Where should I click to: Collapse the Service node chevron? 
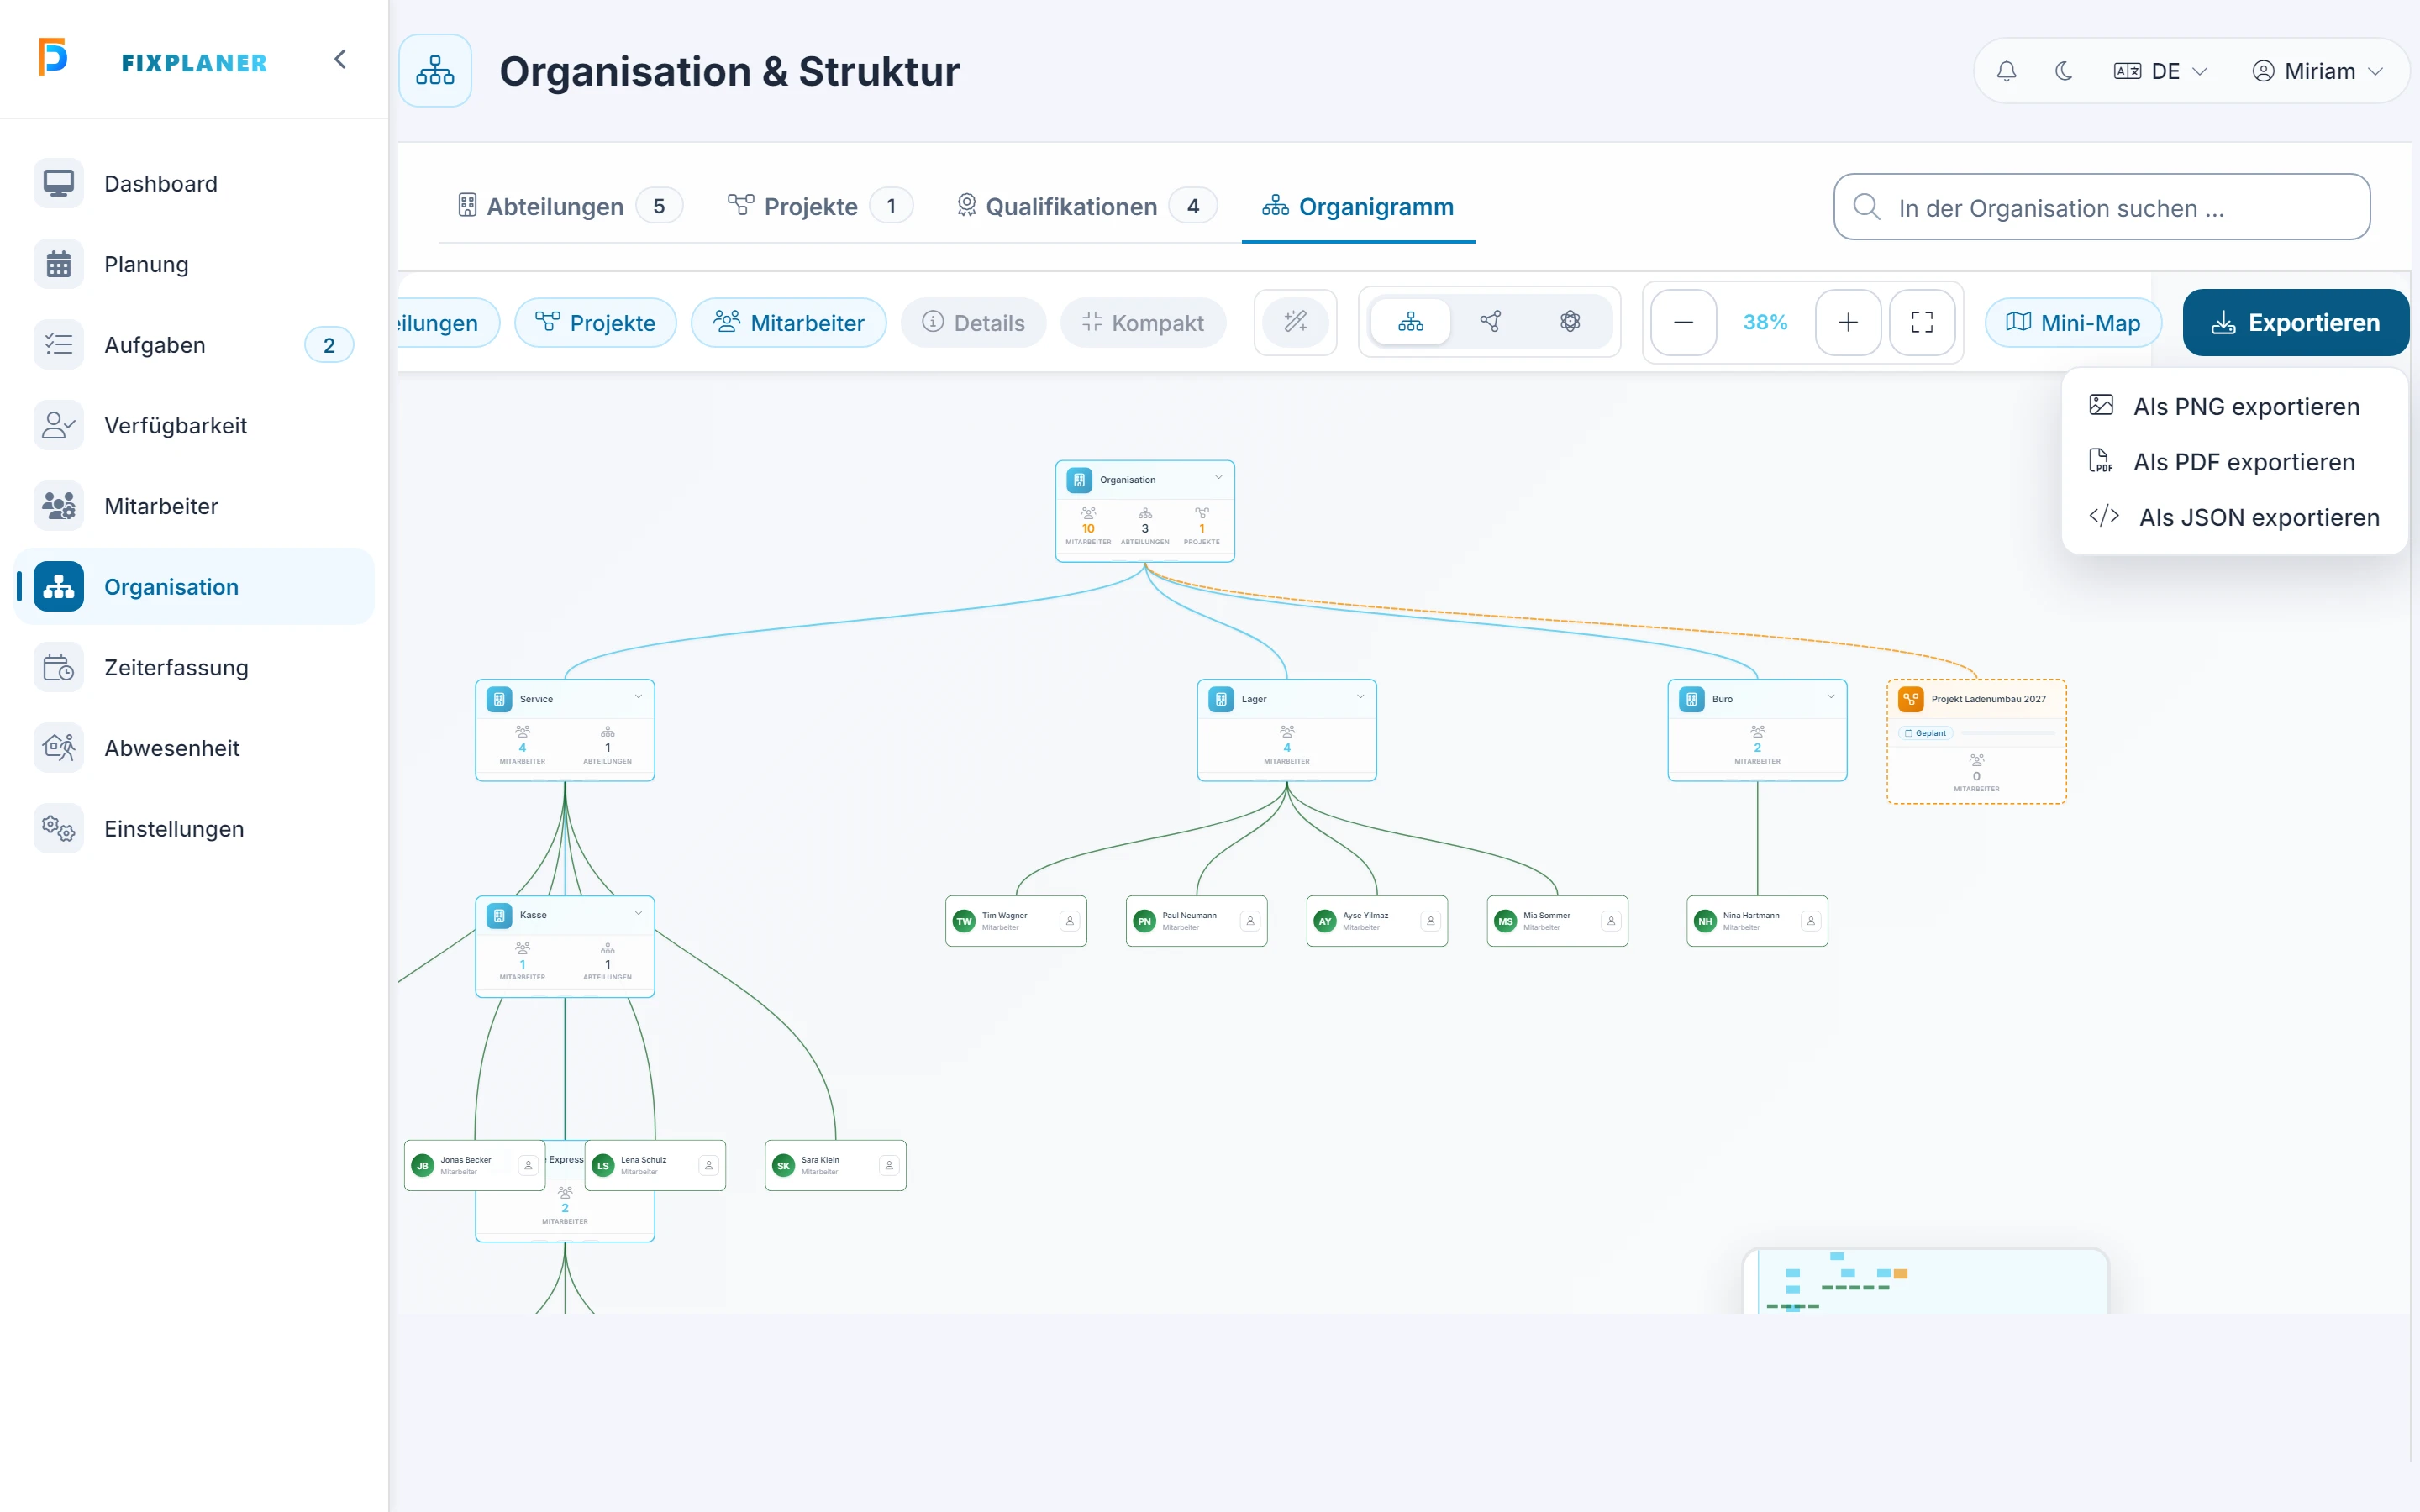638,697
